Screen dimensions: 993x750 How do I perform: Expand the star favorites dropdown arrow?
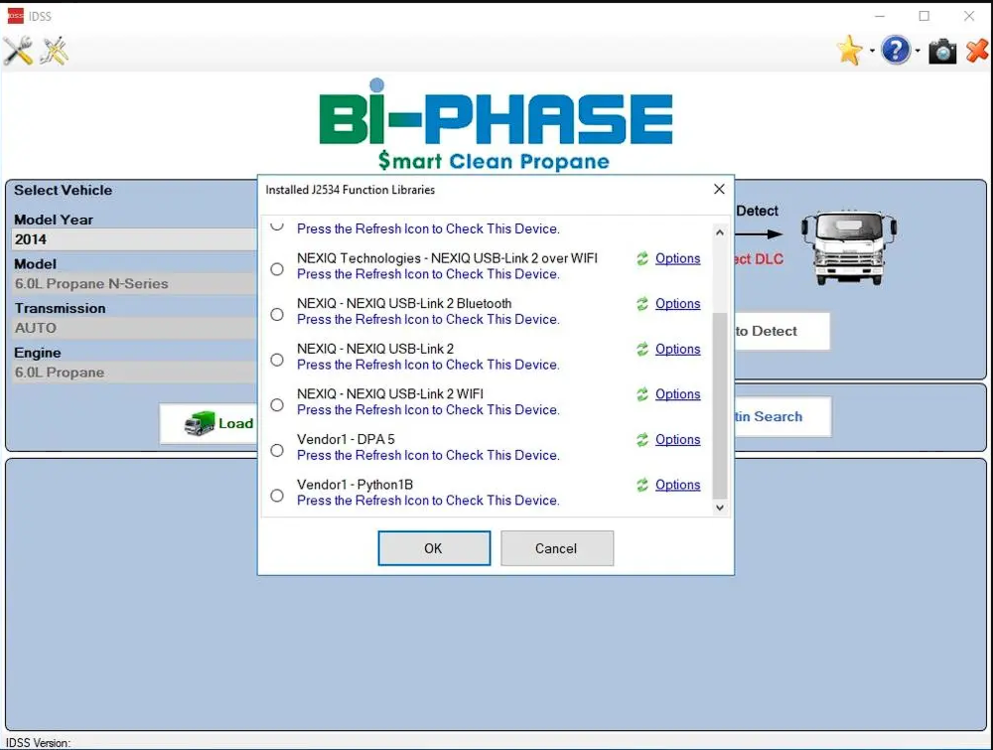coord(872,52)
